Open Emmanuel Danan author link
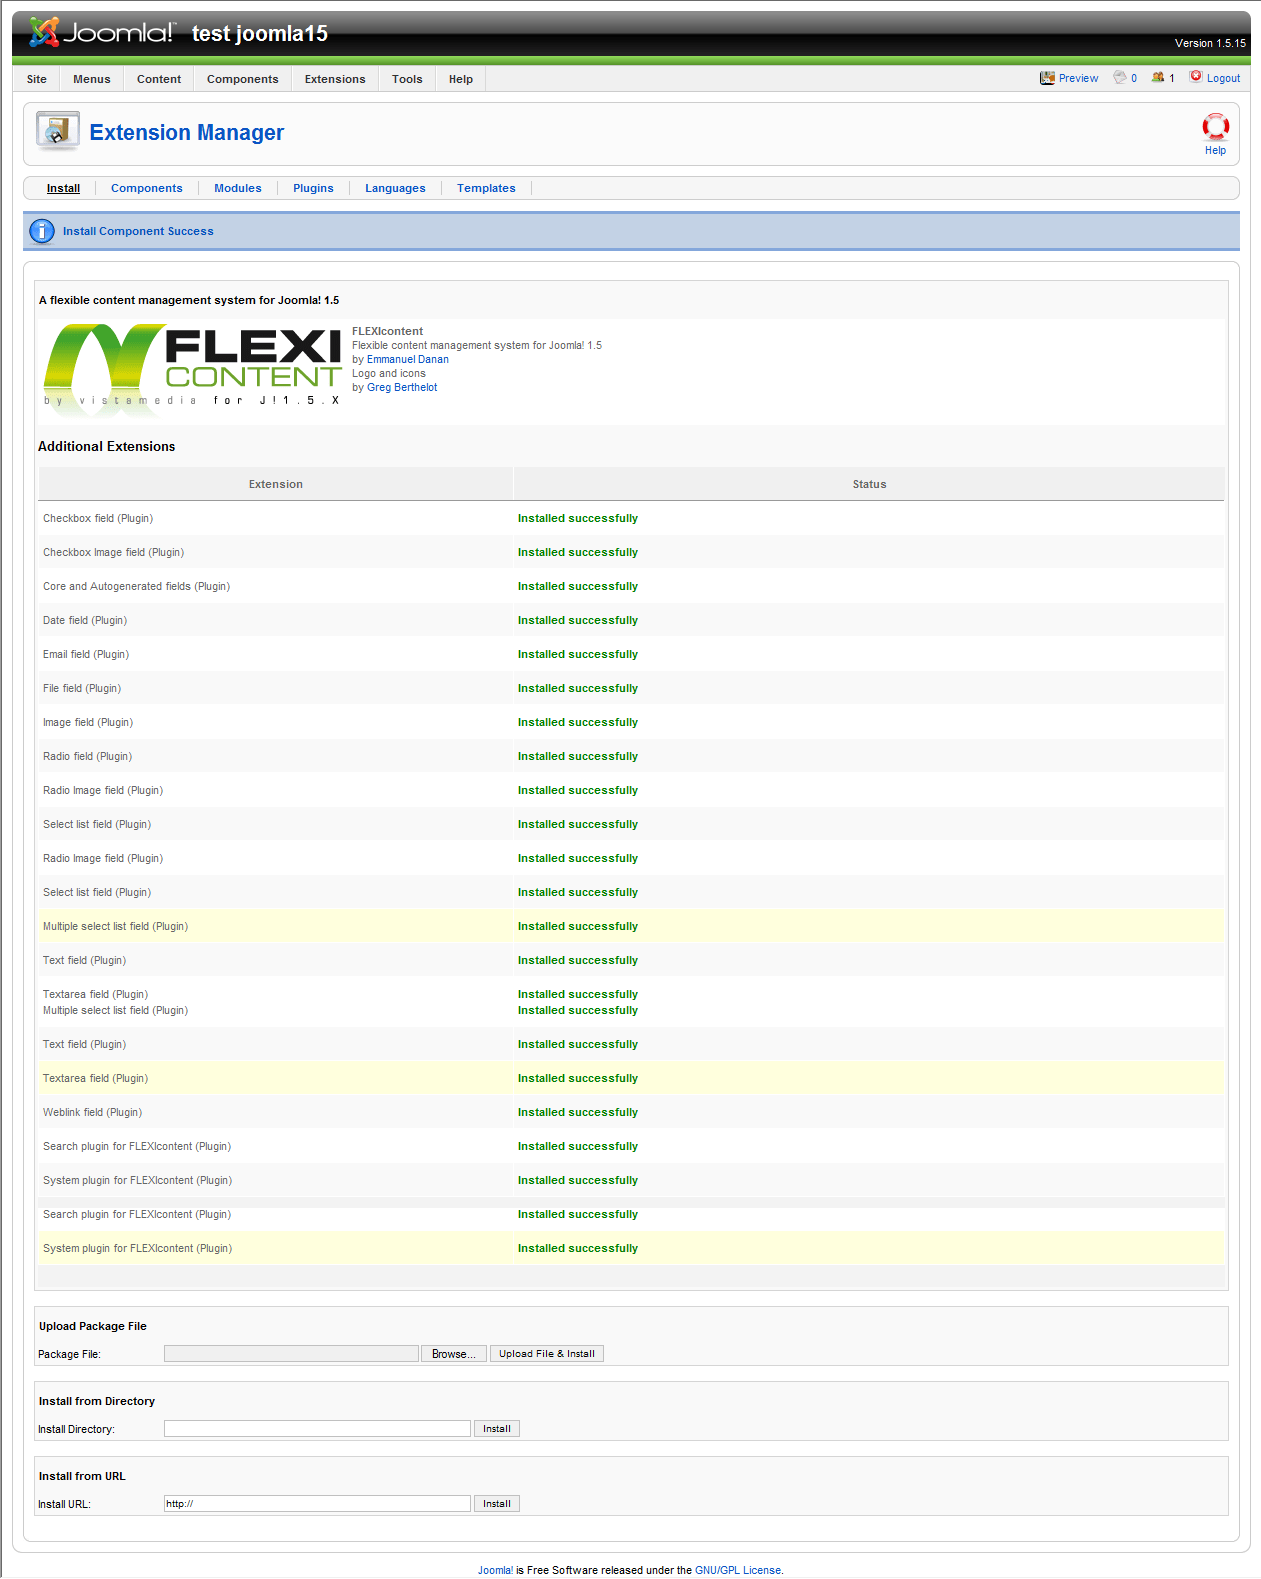 [408, 359]
